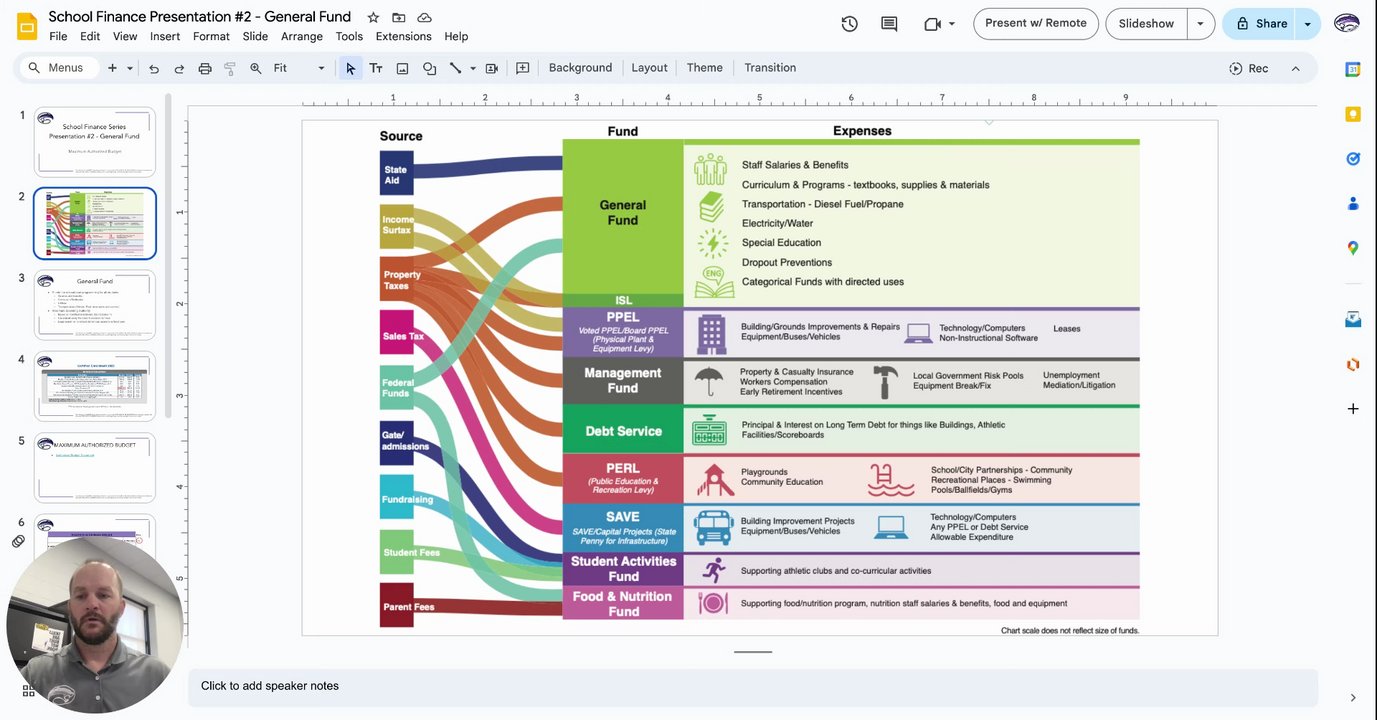The image size is (1377, 720).
Task: Click the Layout button
Action: coord(649,68)
